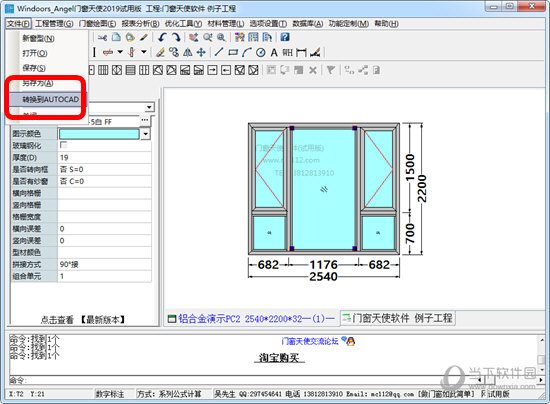Click the H-shaped dimension tool
The height and width of the screenshot is (404, 550).
[x=301, y=53]
